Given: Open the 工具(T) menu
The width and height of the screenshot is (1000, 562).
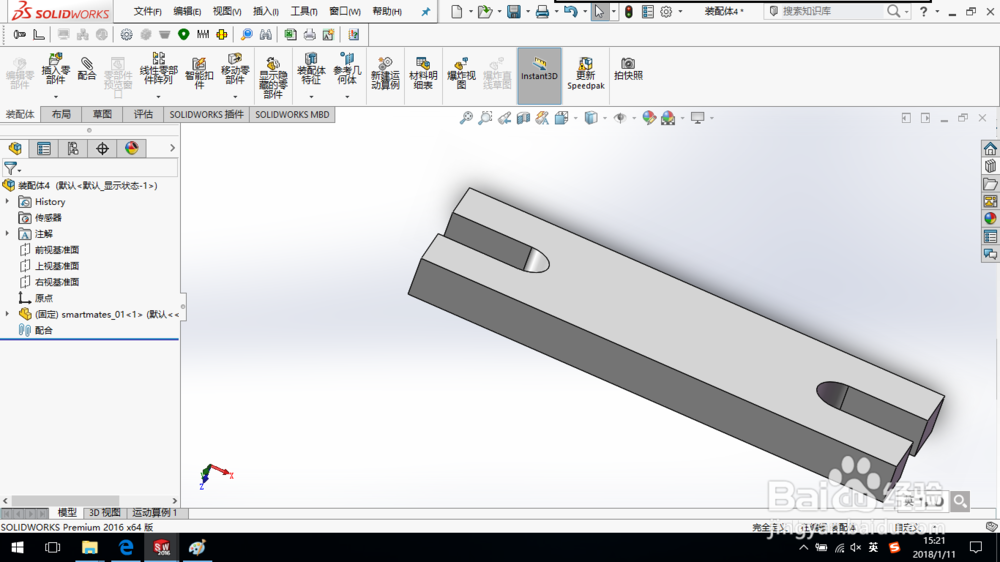Looking at the screenshot, I should coord(304,11).
